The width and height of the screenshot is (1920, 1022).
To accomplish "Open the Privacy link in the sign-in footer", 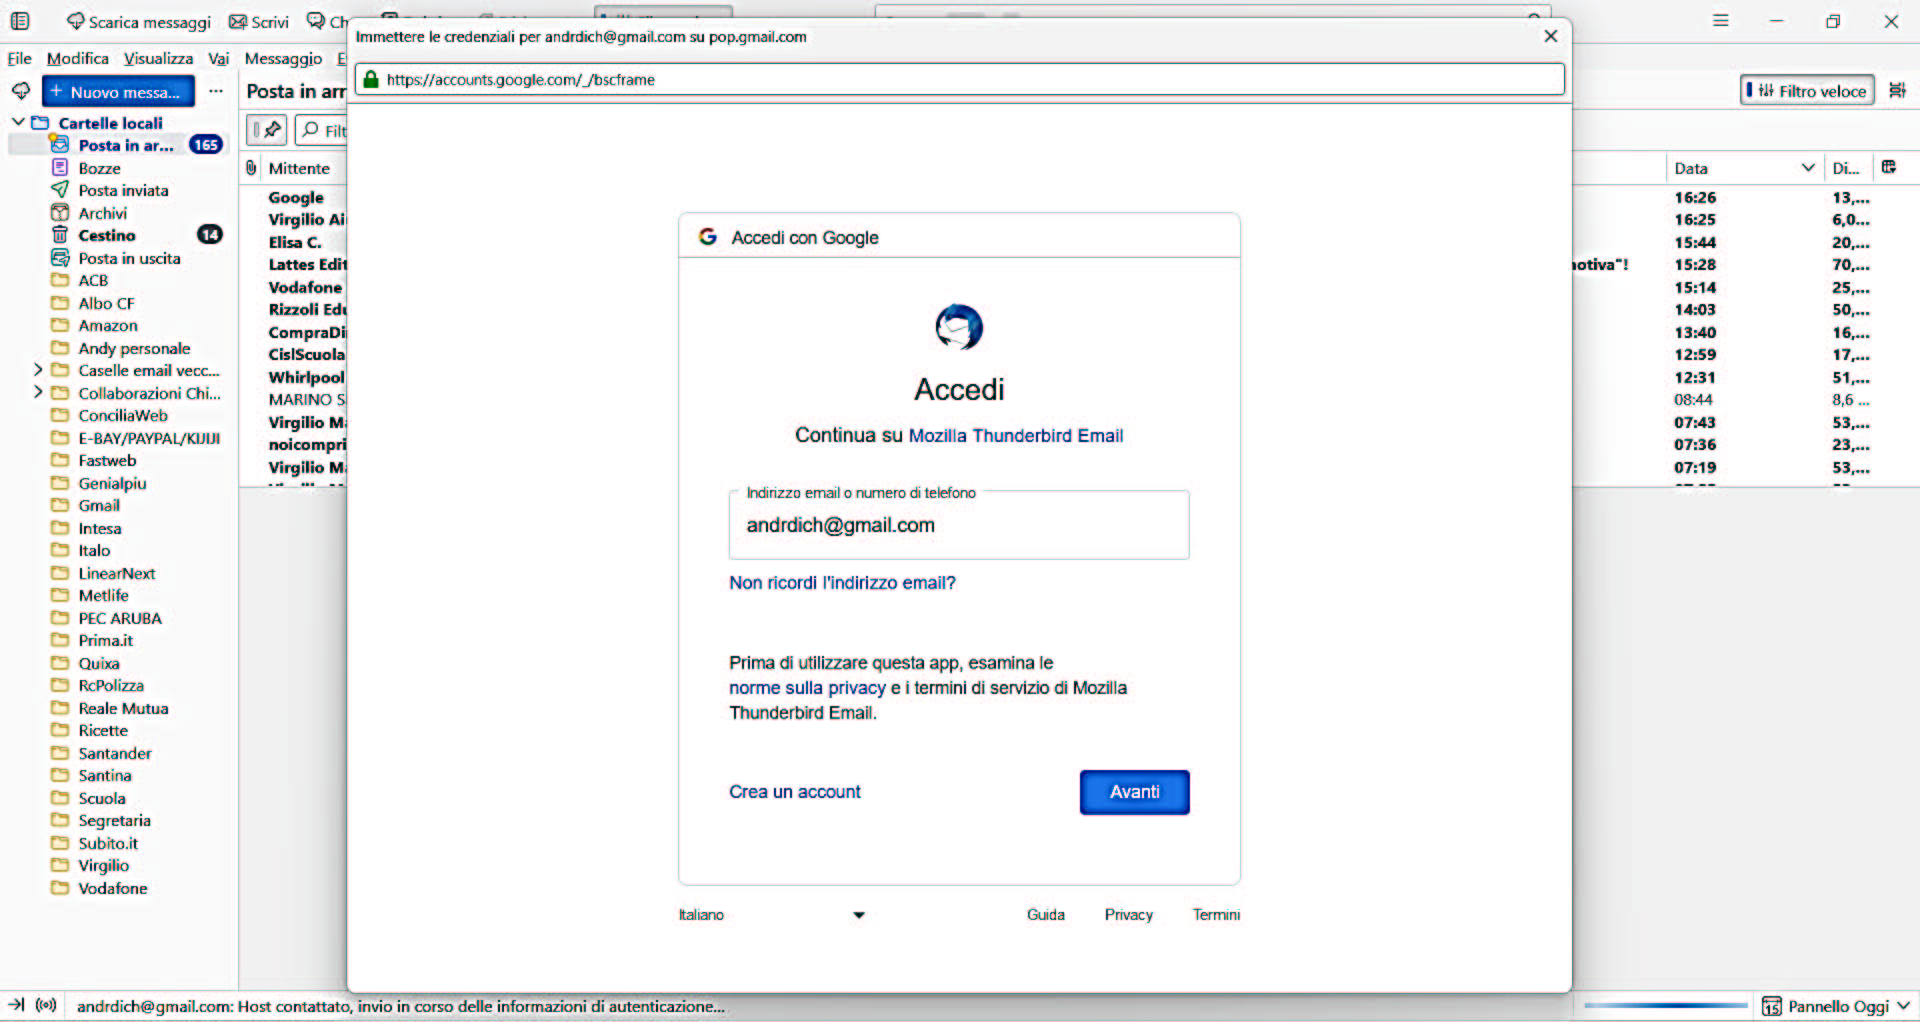I will click(1129, 915).
